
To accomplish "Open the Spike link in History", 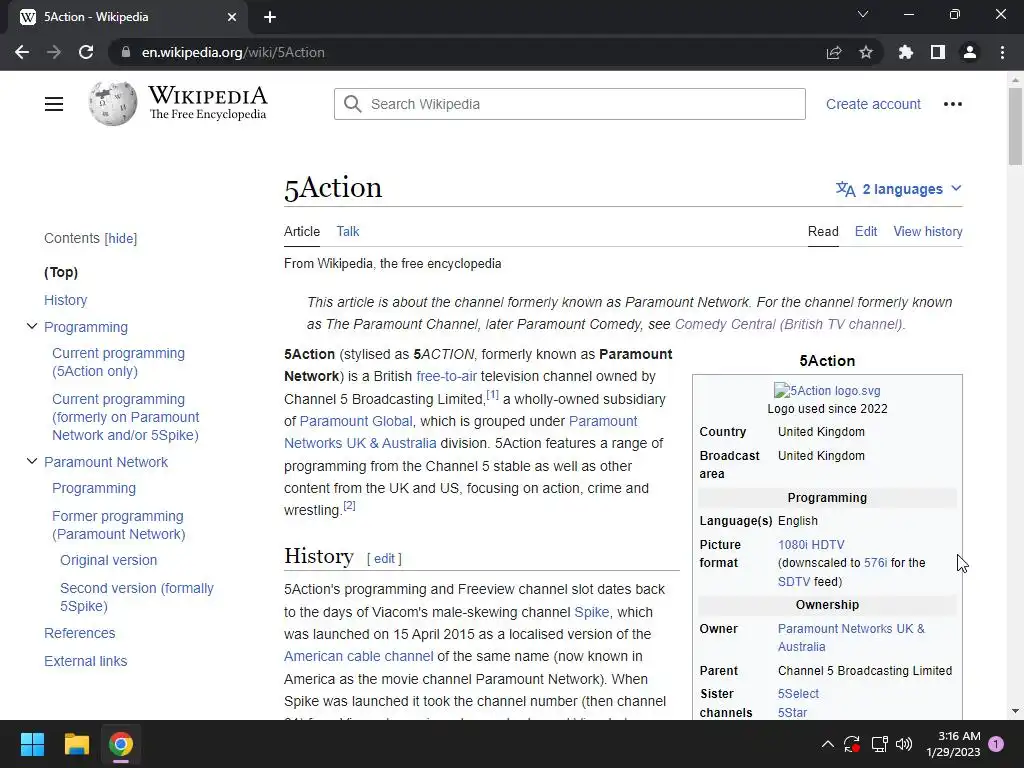I will [x=592, y=612].
